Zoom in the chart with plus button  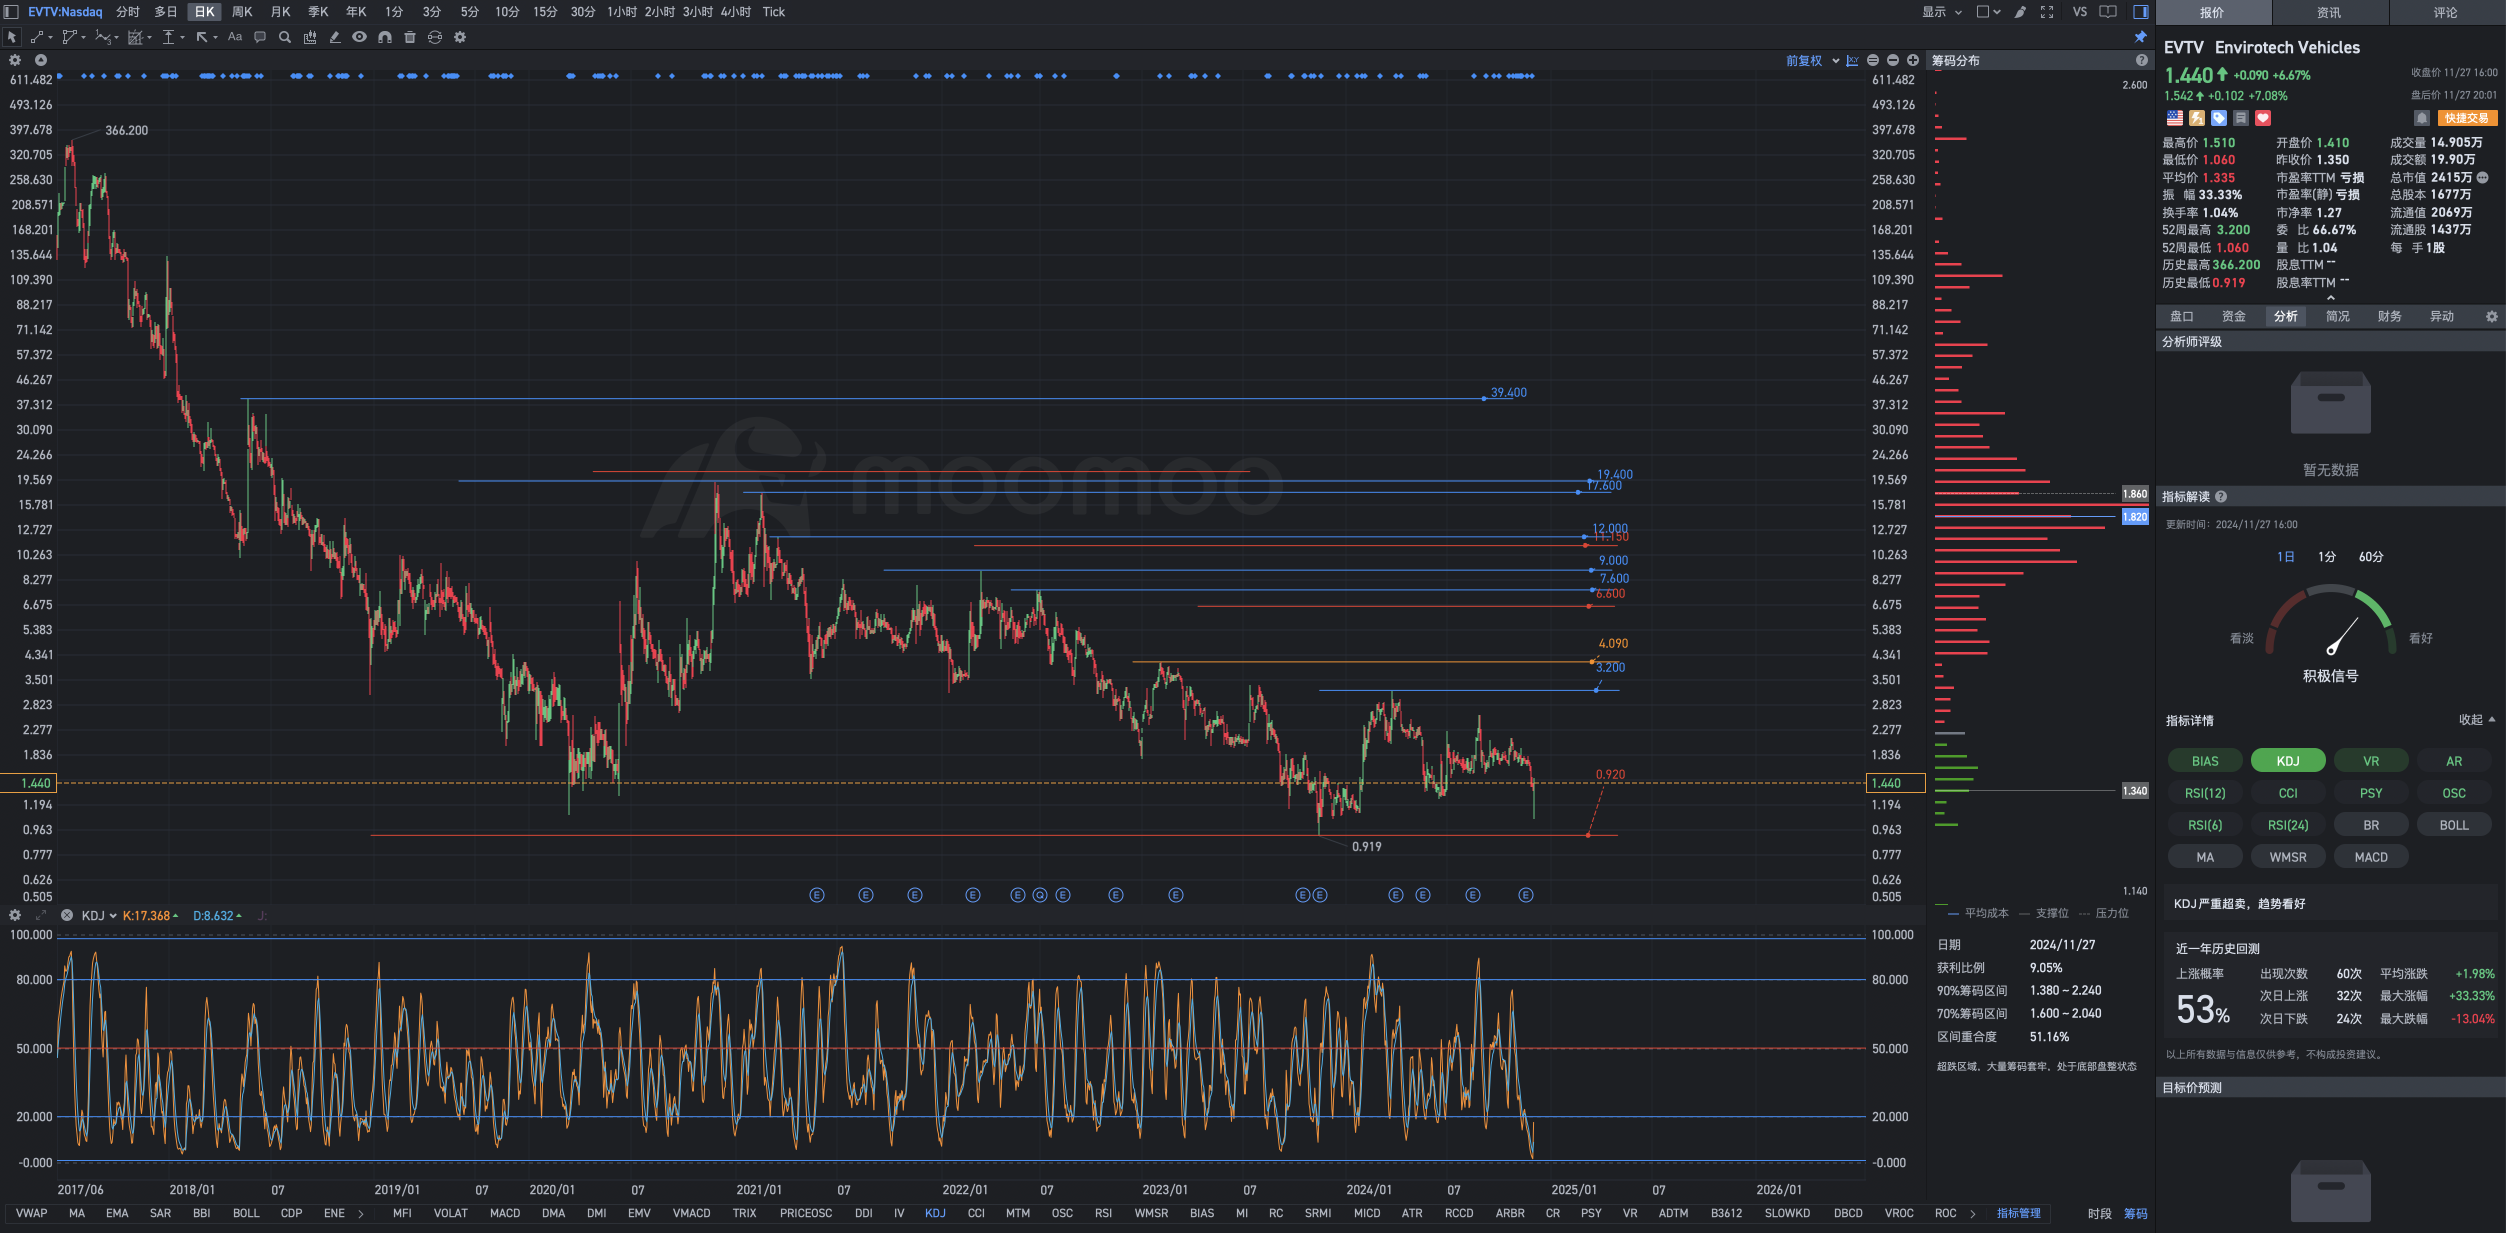[1913, 60]
